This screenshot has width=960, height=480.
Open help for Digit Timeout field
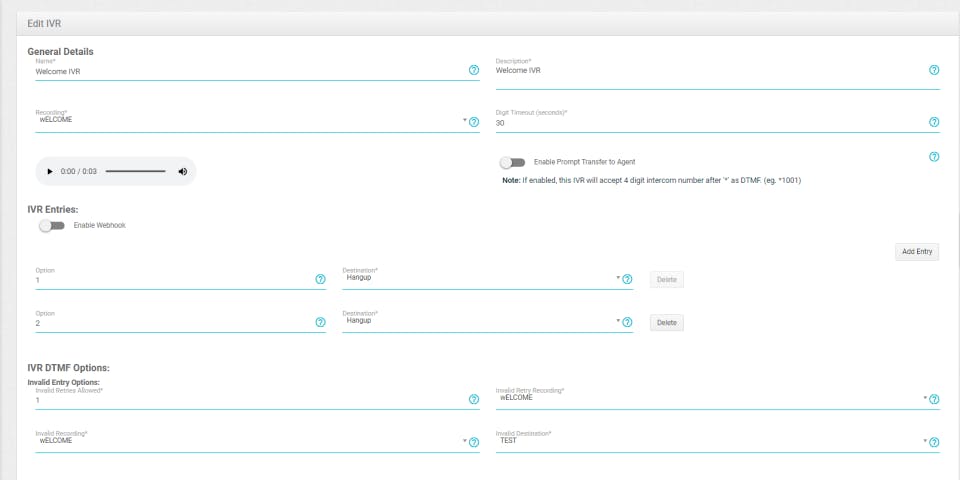934,122
